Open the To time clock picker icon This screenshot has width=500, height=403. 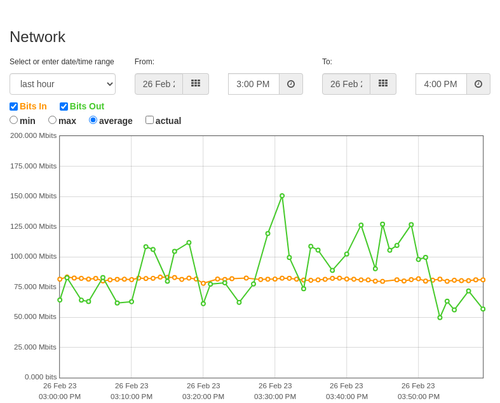click(x=478, y=84)
